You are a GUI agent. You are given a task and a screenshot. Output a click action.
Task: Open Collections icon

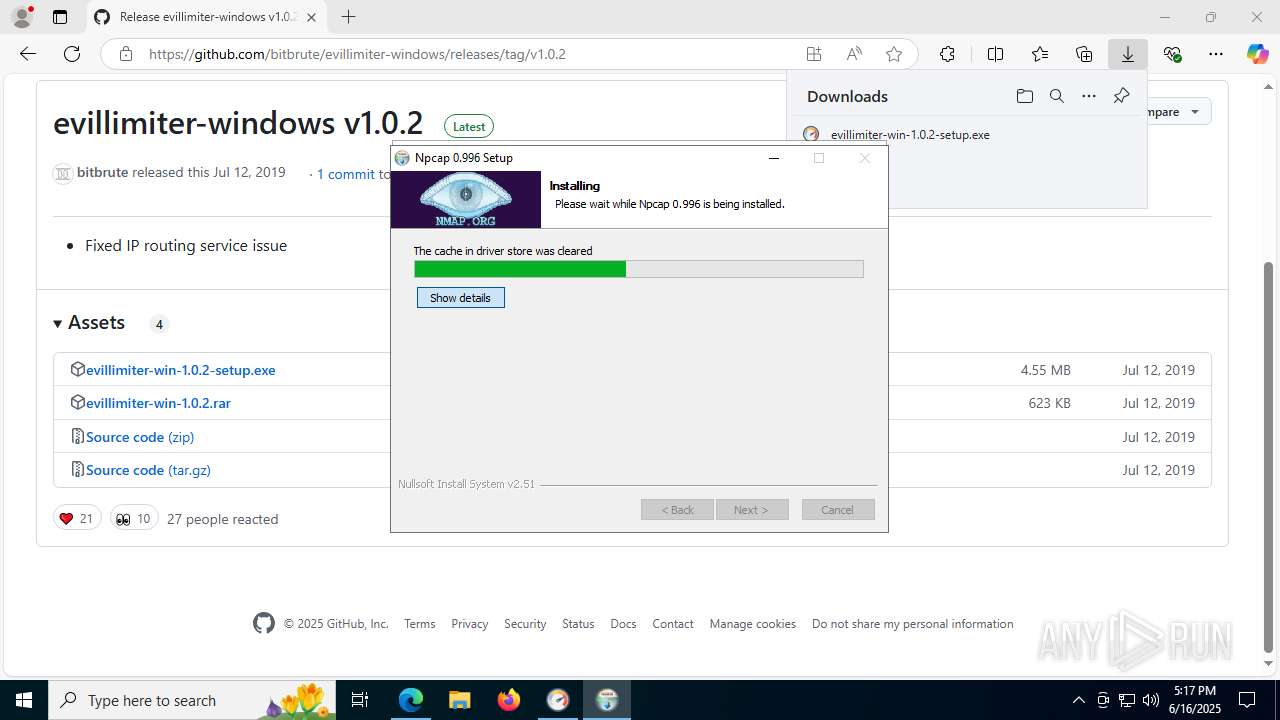click(1084, 54)
